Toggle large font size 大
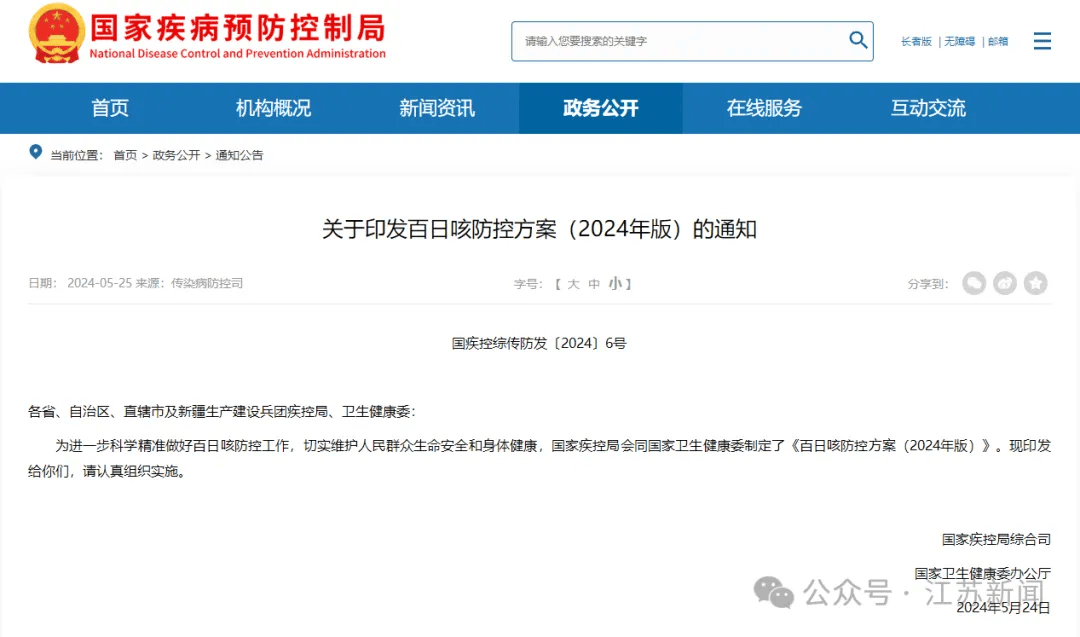The width and height of the screenshot is (1080, 637). point(574,284)
